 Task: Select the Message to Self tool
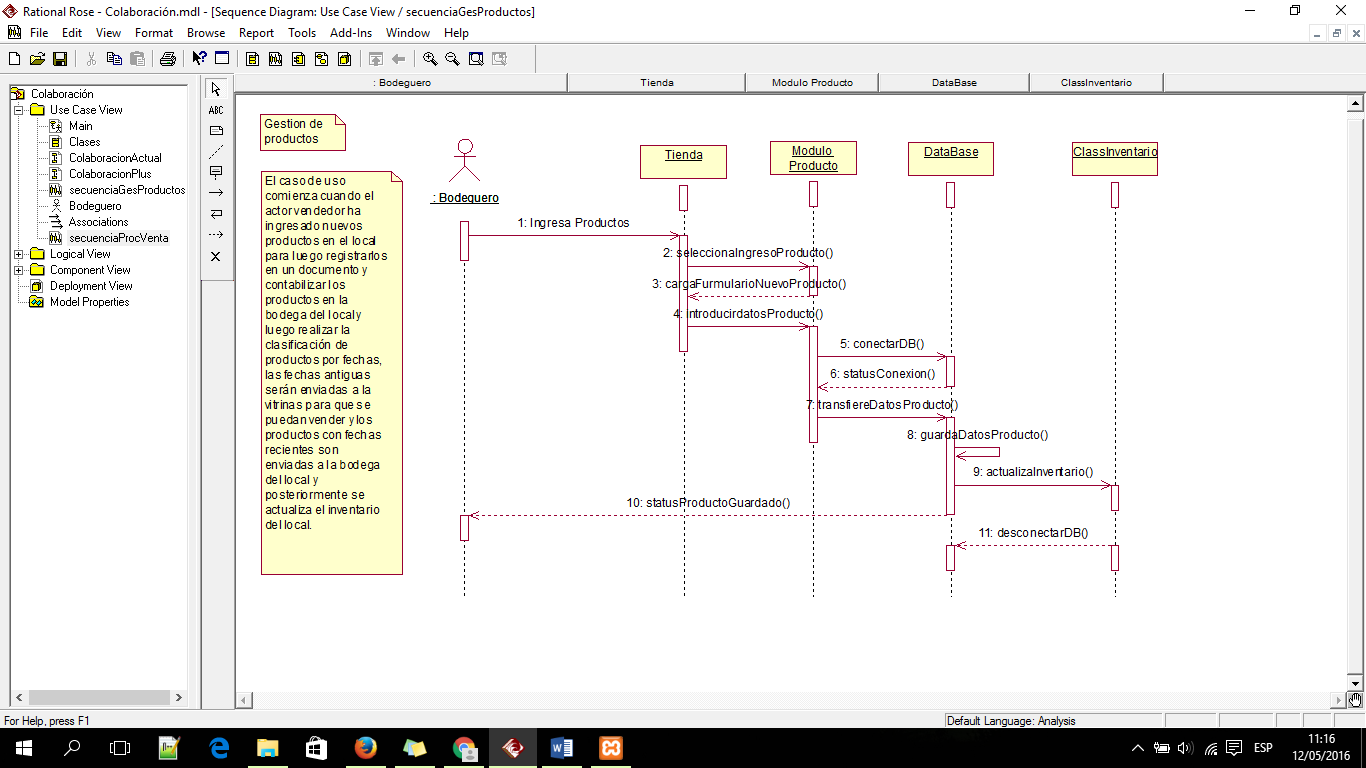point(216,214)
